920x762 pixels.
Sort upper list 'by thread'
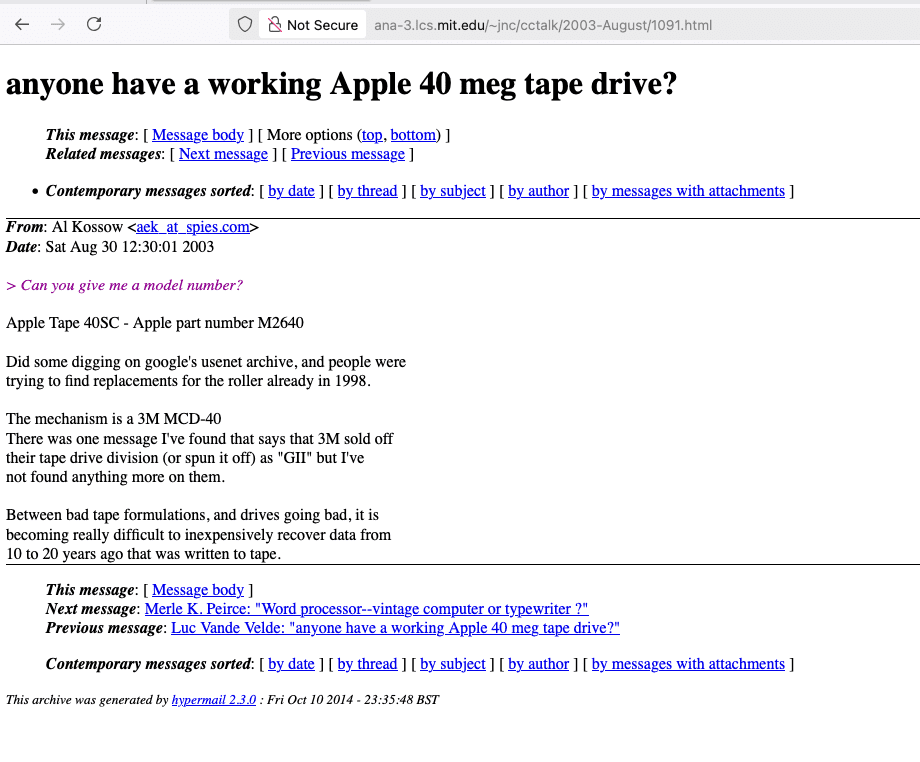[x=367, y=191]
